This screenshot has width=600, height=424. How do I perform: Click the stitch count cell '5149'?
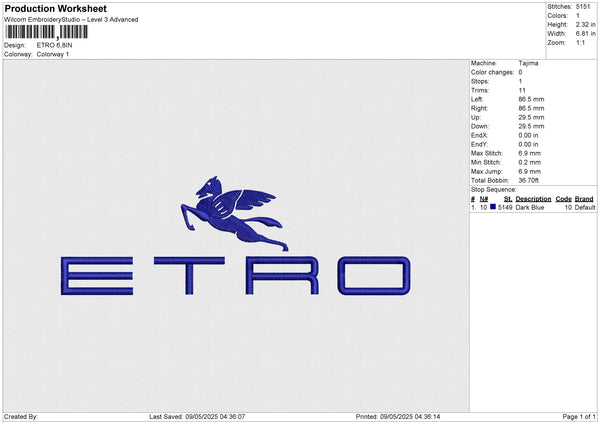coord(505,207)
